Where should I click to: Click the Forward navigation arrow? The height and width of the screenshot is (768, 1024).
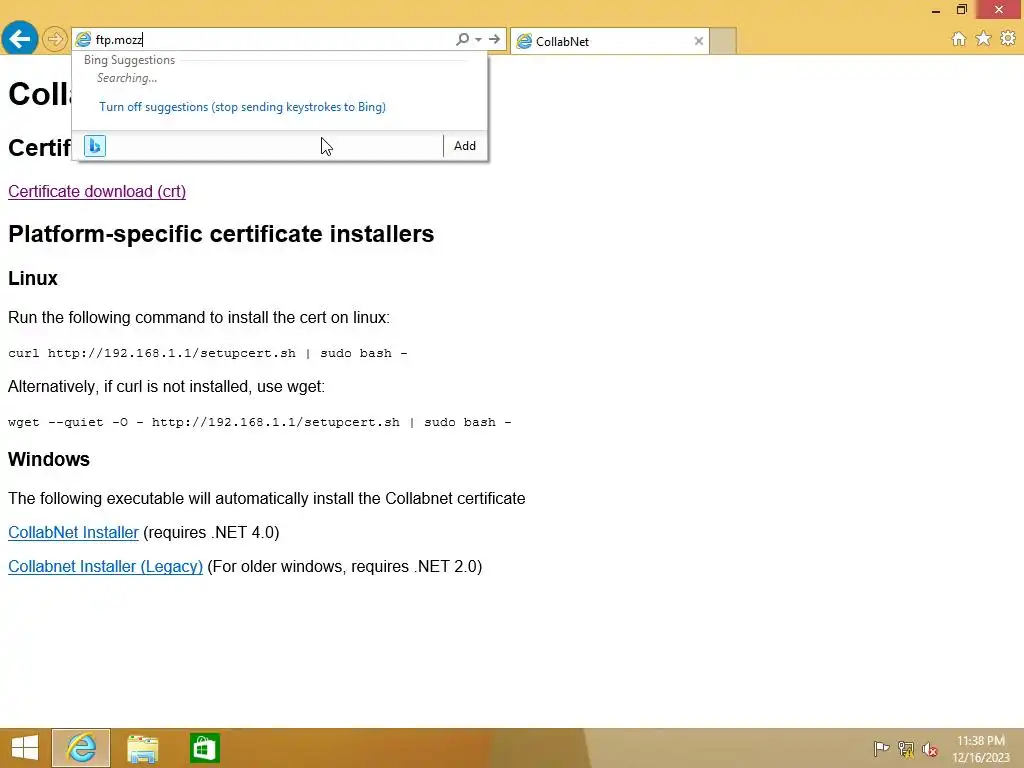[55, 39]
